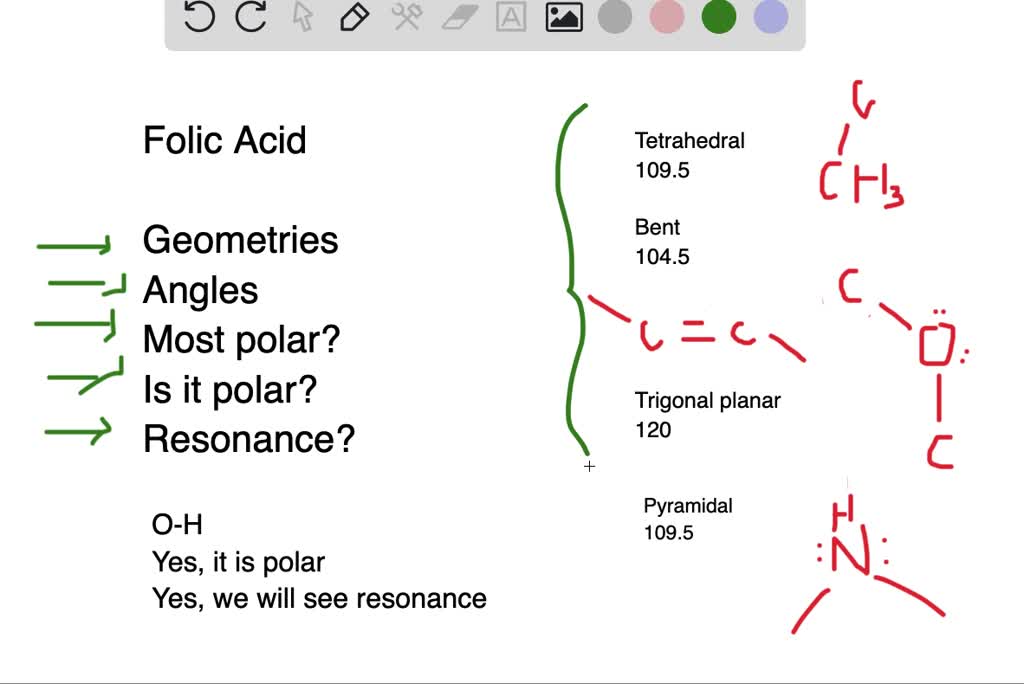
Task: Click the 'Yes, it is polar' text
Action: coord(240,561)
